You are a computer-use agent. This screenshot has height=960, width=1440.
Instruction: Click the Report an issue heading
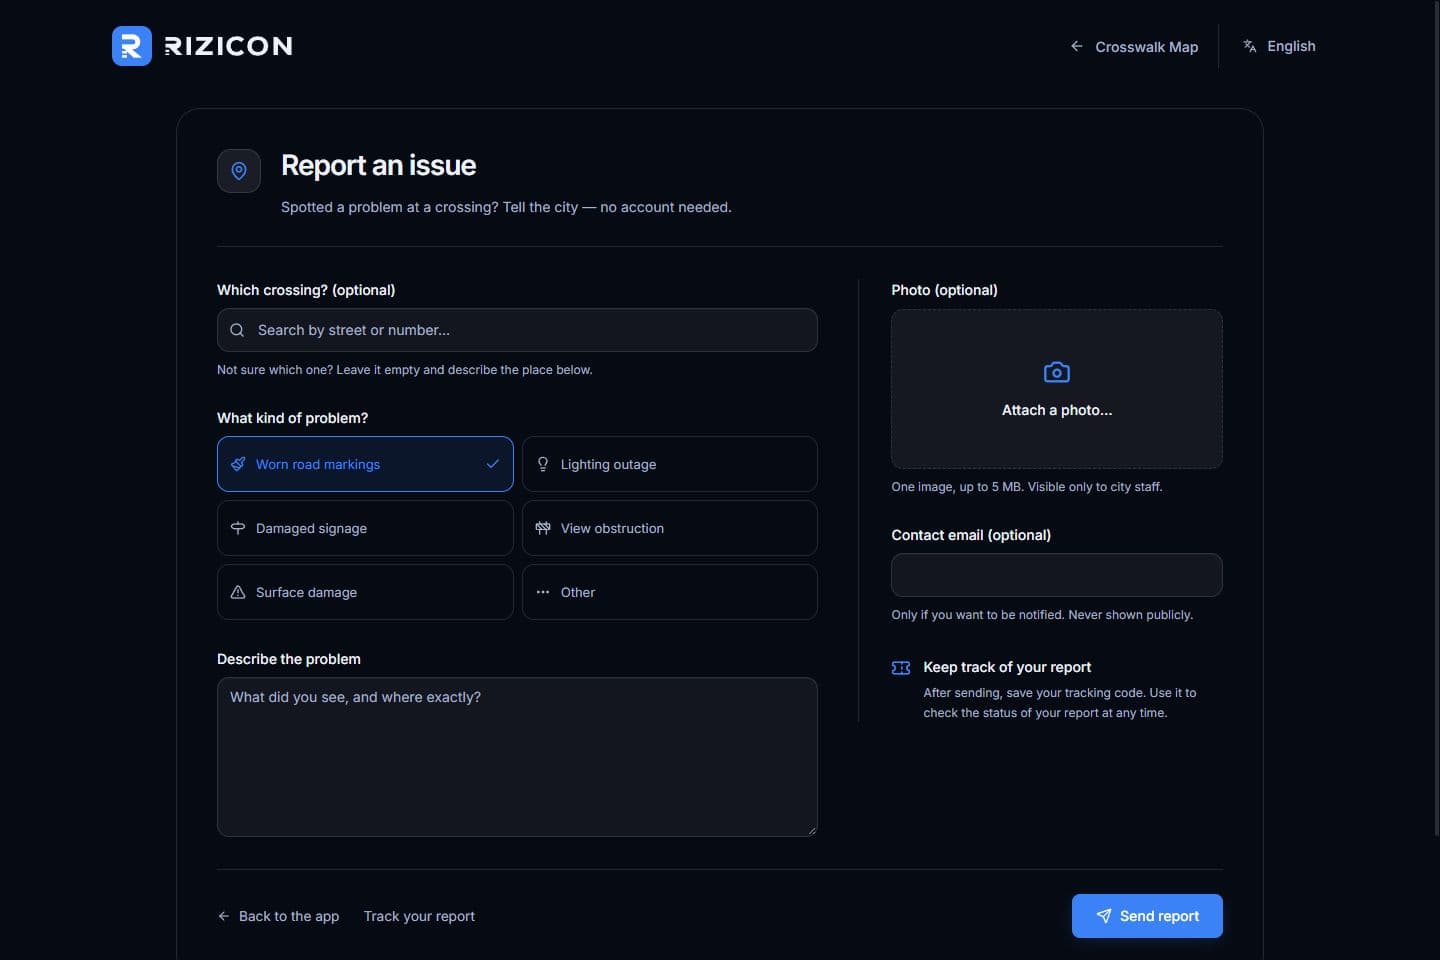click(378, 165)
